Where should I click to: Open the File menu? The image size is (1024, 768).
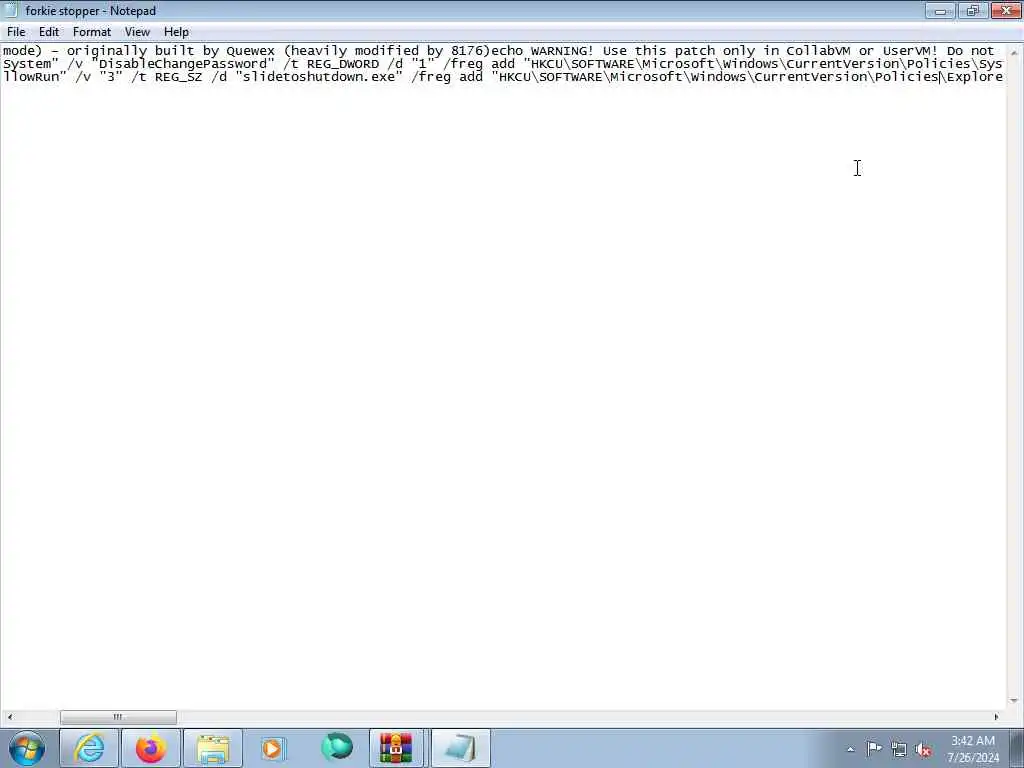[16, 32]
